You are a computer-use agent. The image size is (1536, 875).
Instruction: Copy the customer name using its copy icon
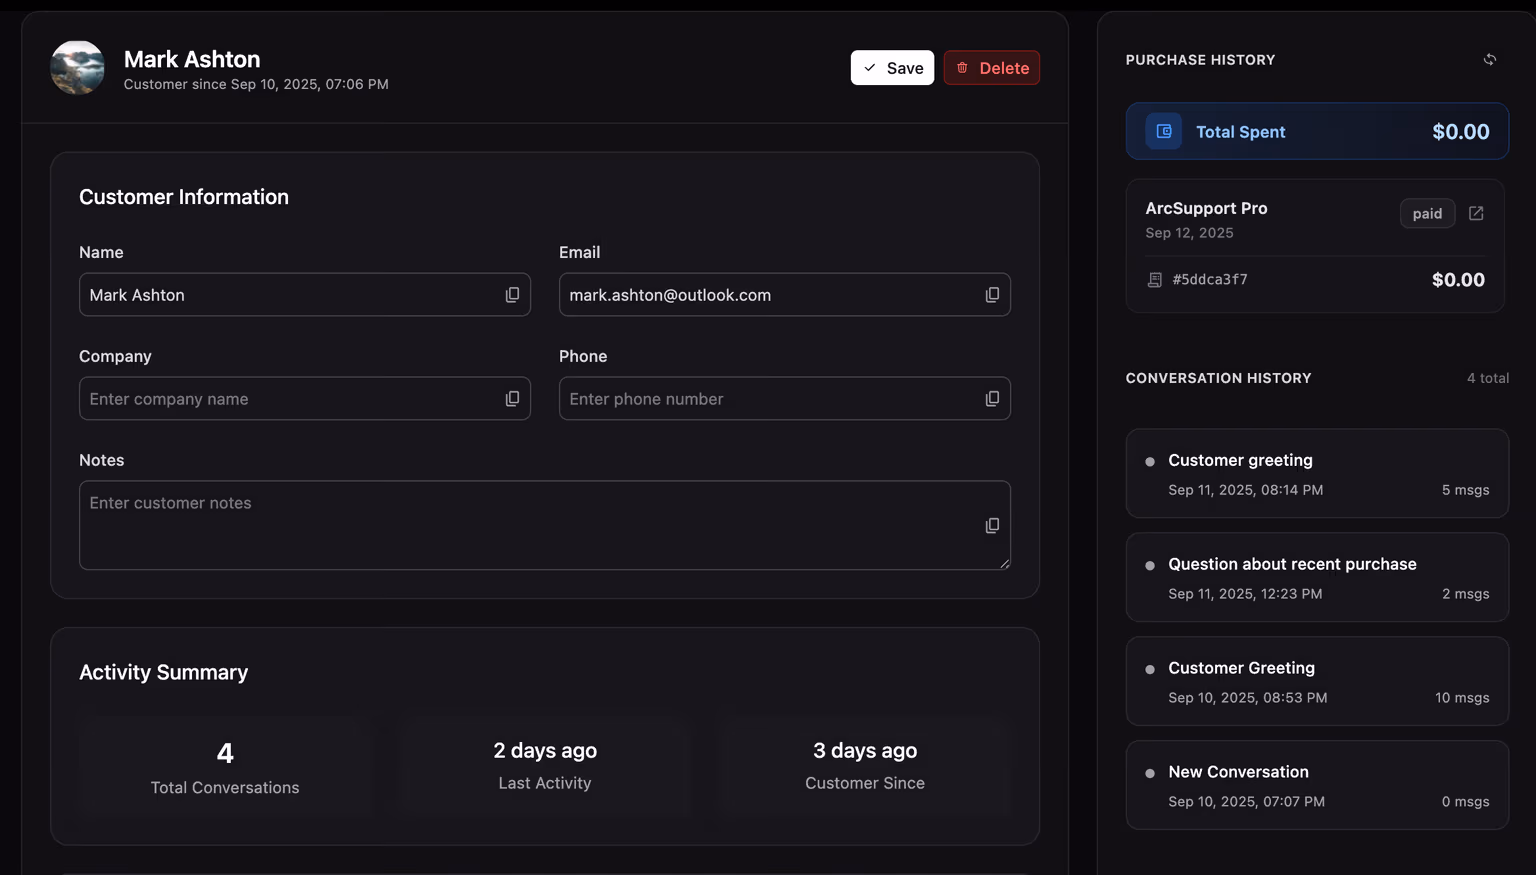pos(512,294)
